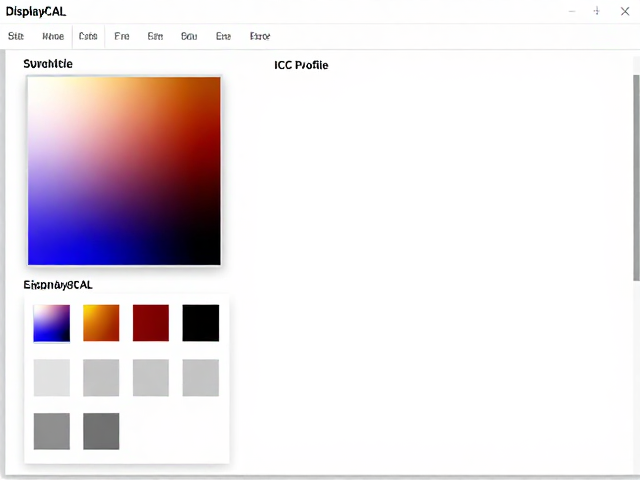Open the first menu tab 'Site'

tap(16, 36)
